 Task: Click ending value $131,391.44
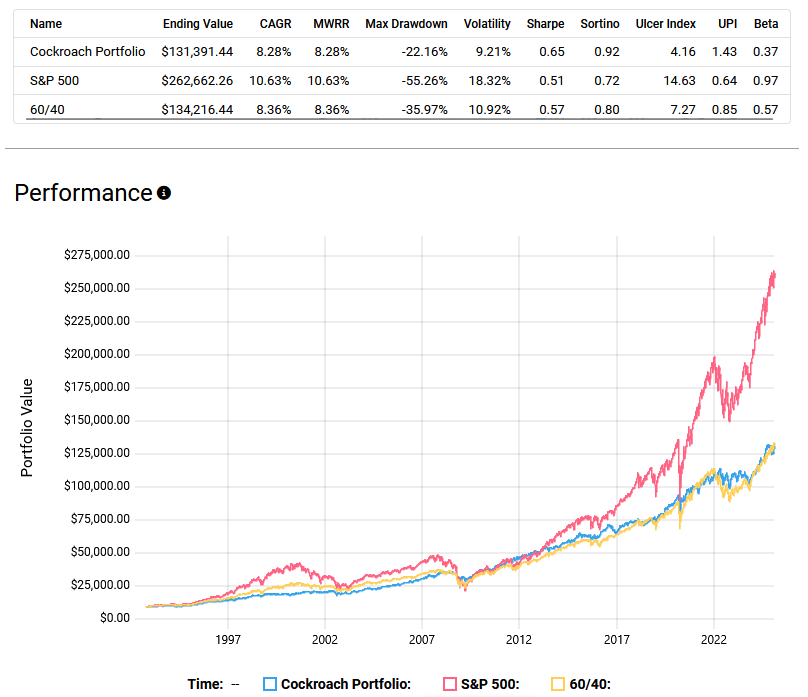197,52
